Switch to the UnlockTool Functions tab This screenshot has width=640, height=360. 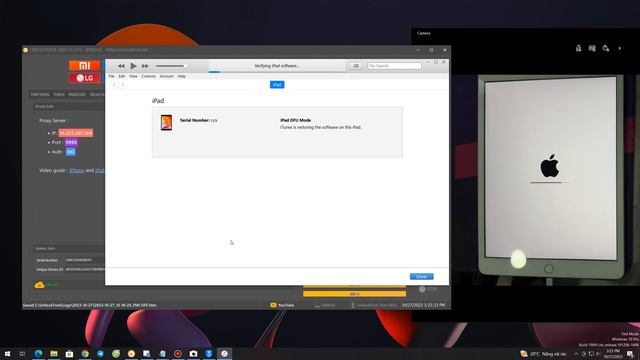point(40,94)
